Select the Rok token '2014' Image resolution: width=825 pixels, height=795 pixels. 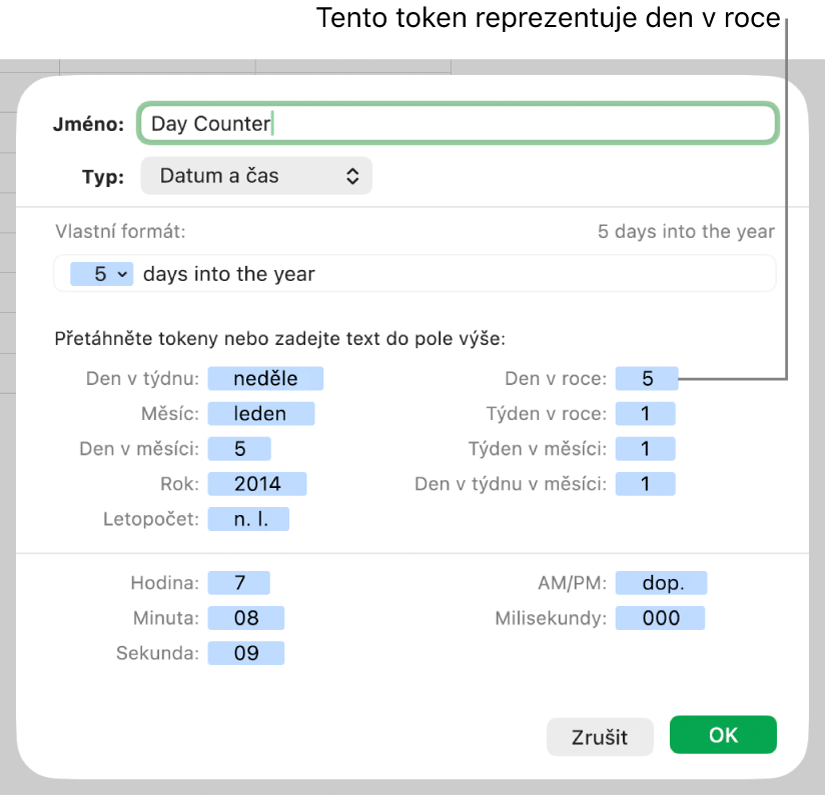257,484
